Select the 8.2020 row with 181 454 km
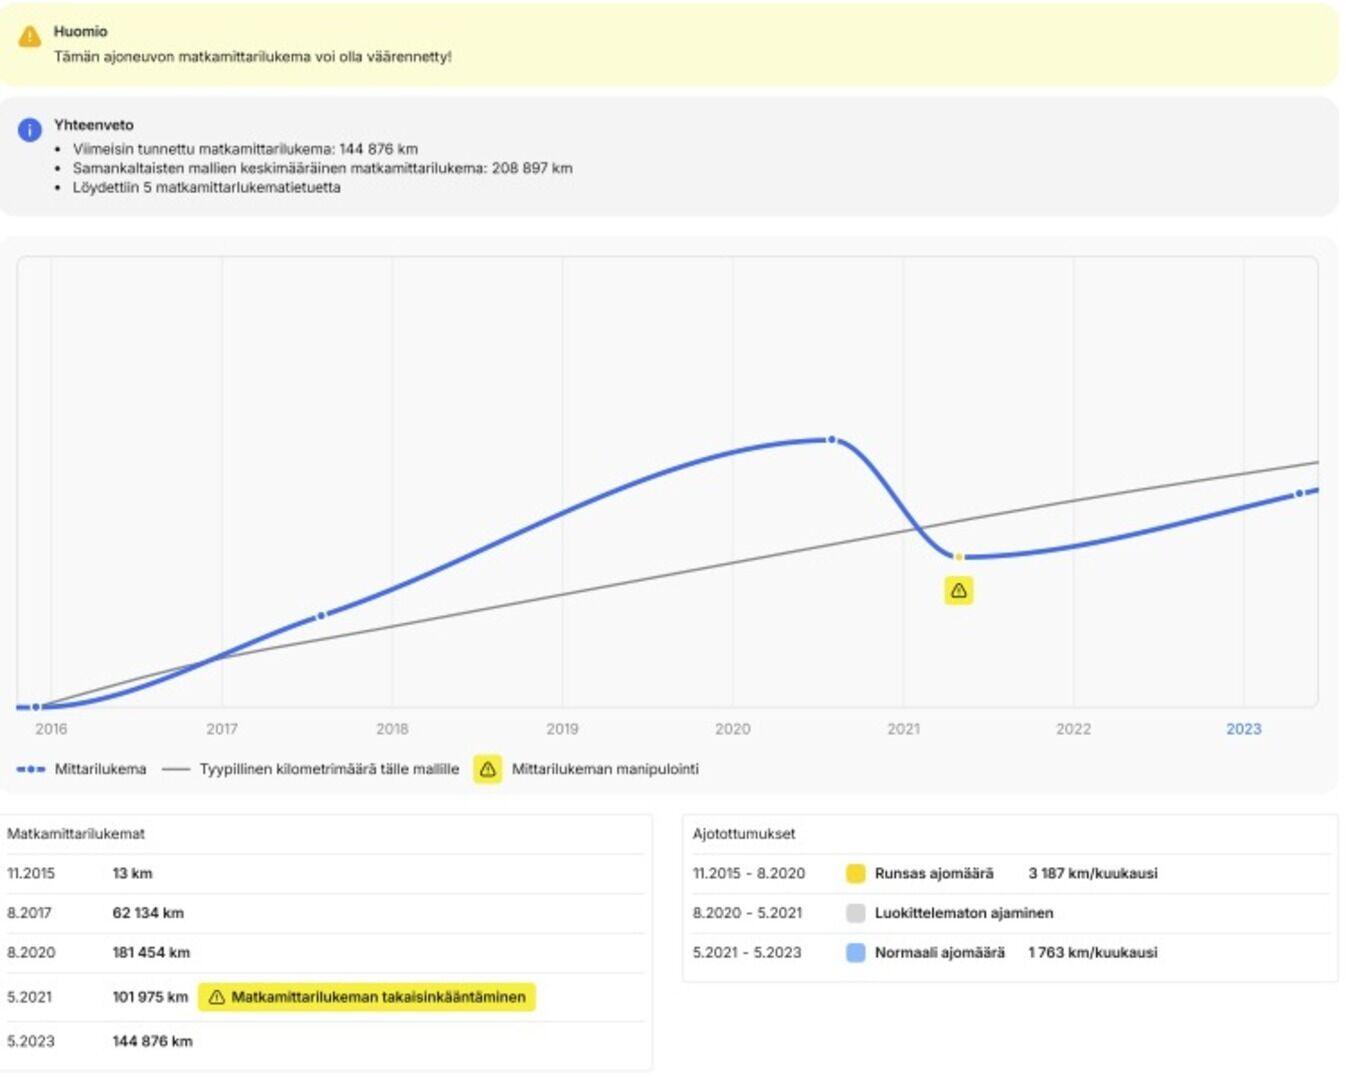Screen dimensions: 1346x1080 pos(324,953)
